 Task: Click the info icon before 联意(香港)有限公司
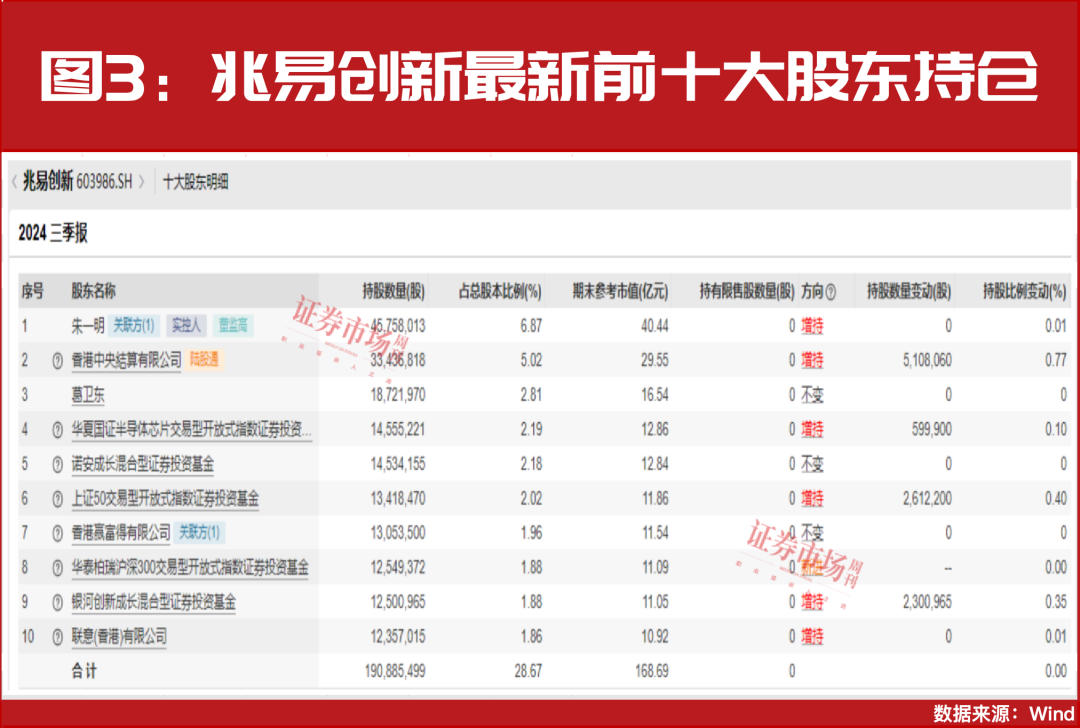tap(58, 638)
